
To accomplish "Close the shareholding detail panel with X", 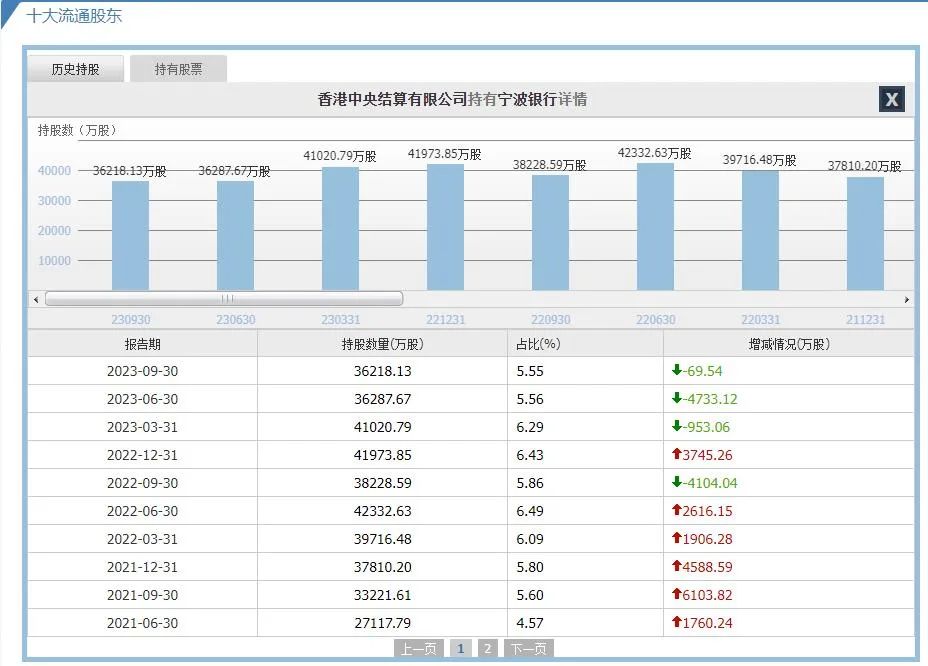I will point(891,99).
